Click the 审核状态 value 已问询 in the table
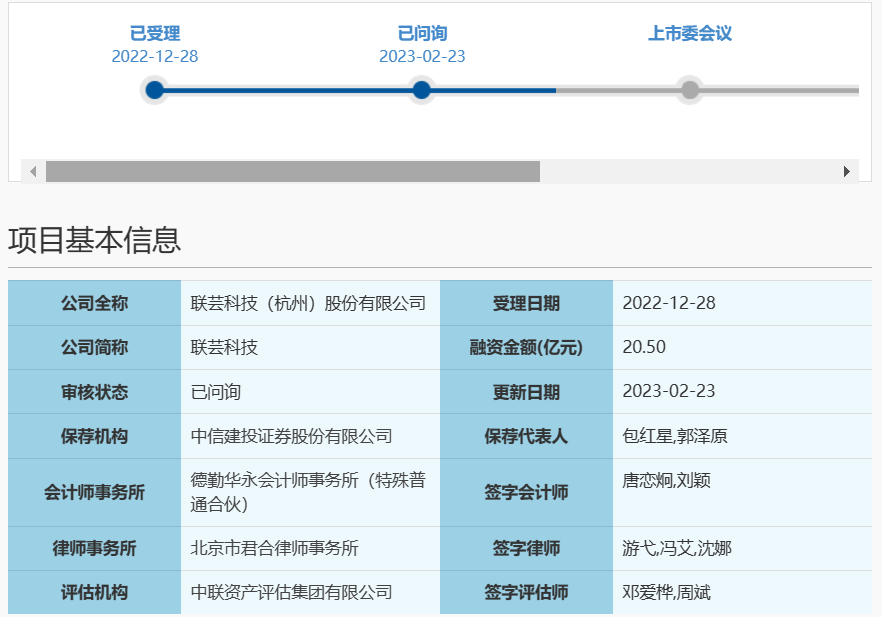Image resolution: width=882 pixels, height=617 pixels. coord(215,391)
